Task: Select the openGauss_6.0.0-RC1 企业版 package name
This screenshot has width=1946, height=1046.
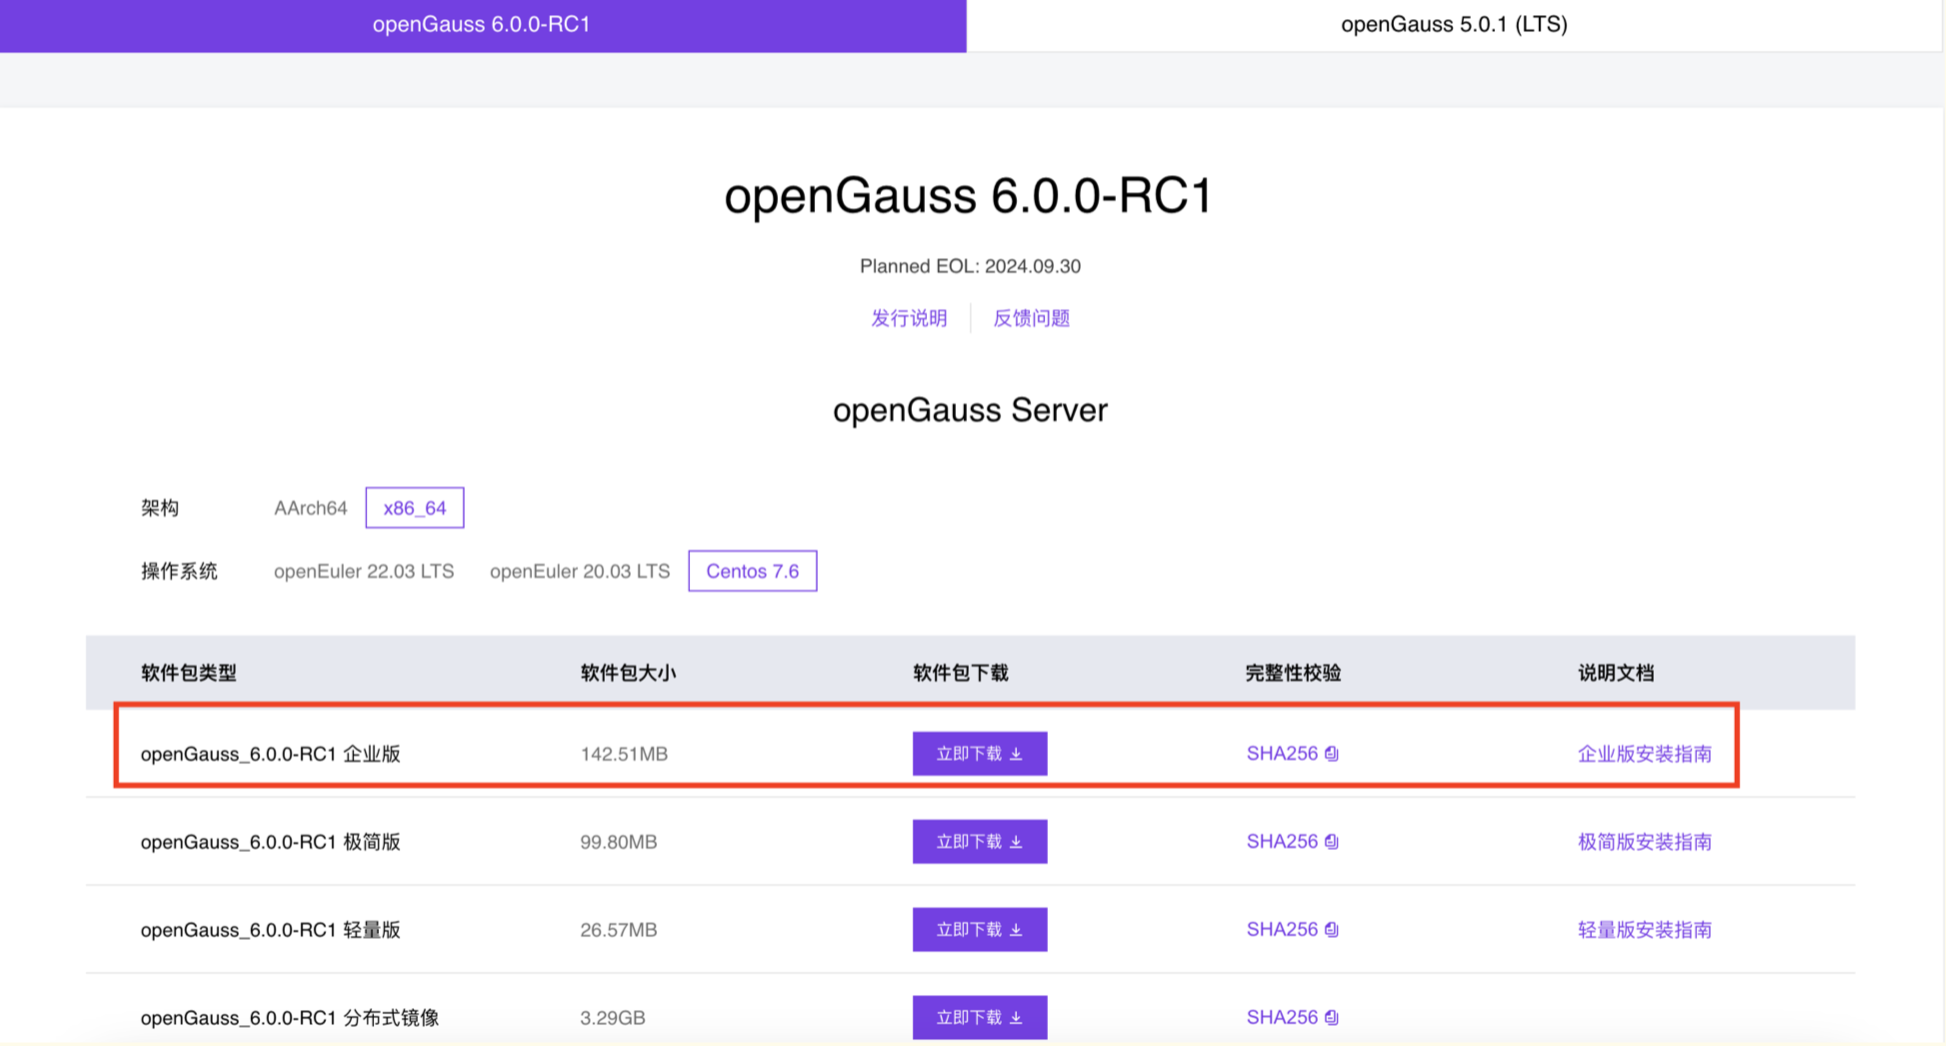Action: coord(271,754)
